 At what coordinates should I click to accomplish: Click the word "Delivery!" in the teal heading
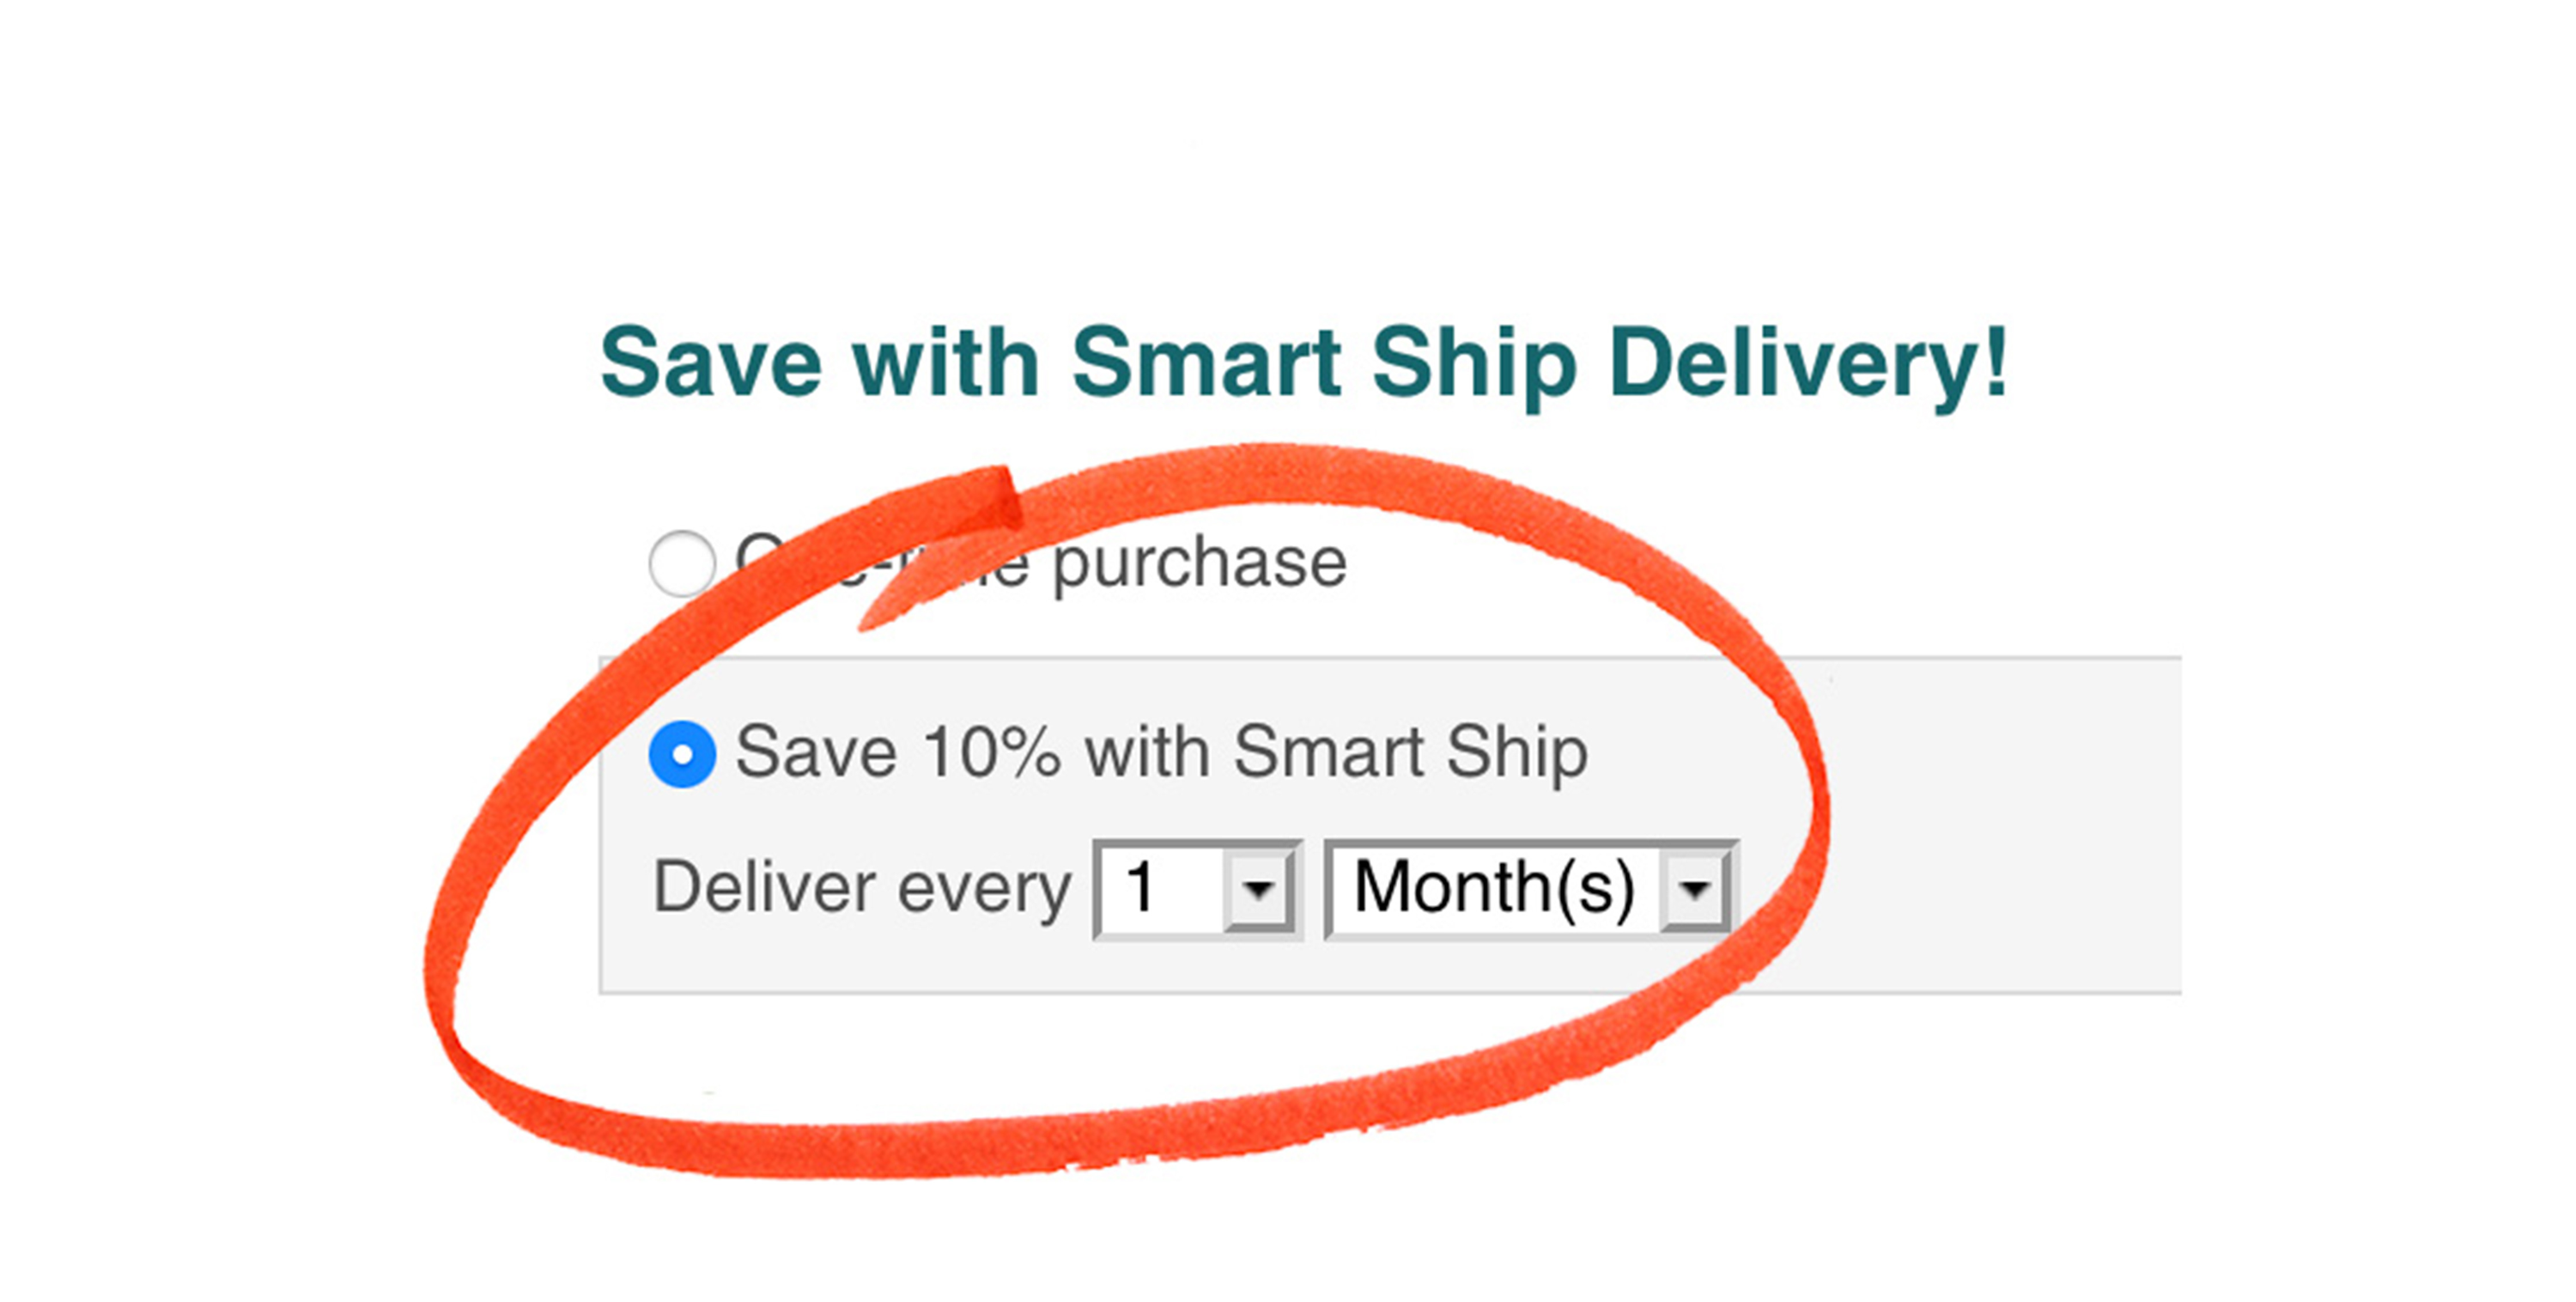pos(1808,365)
